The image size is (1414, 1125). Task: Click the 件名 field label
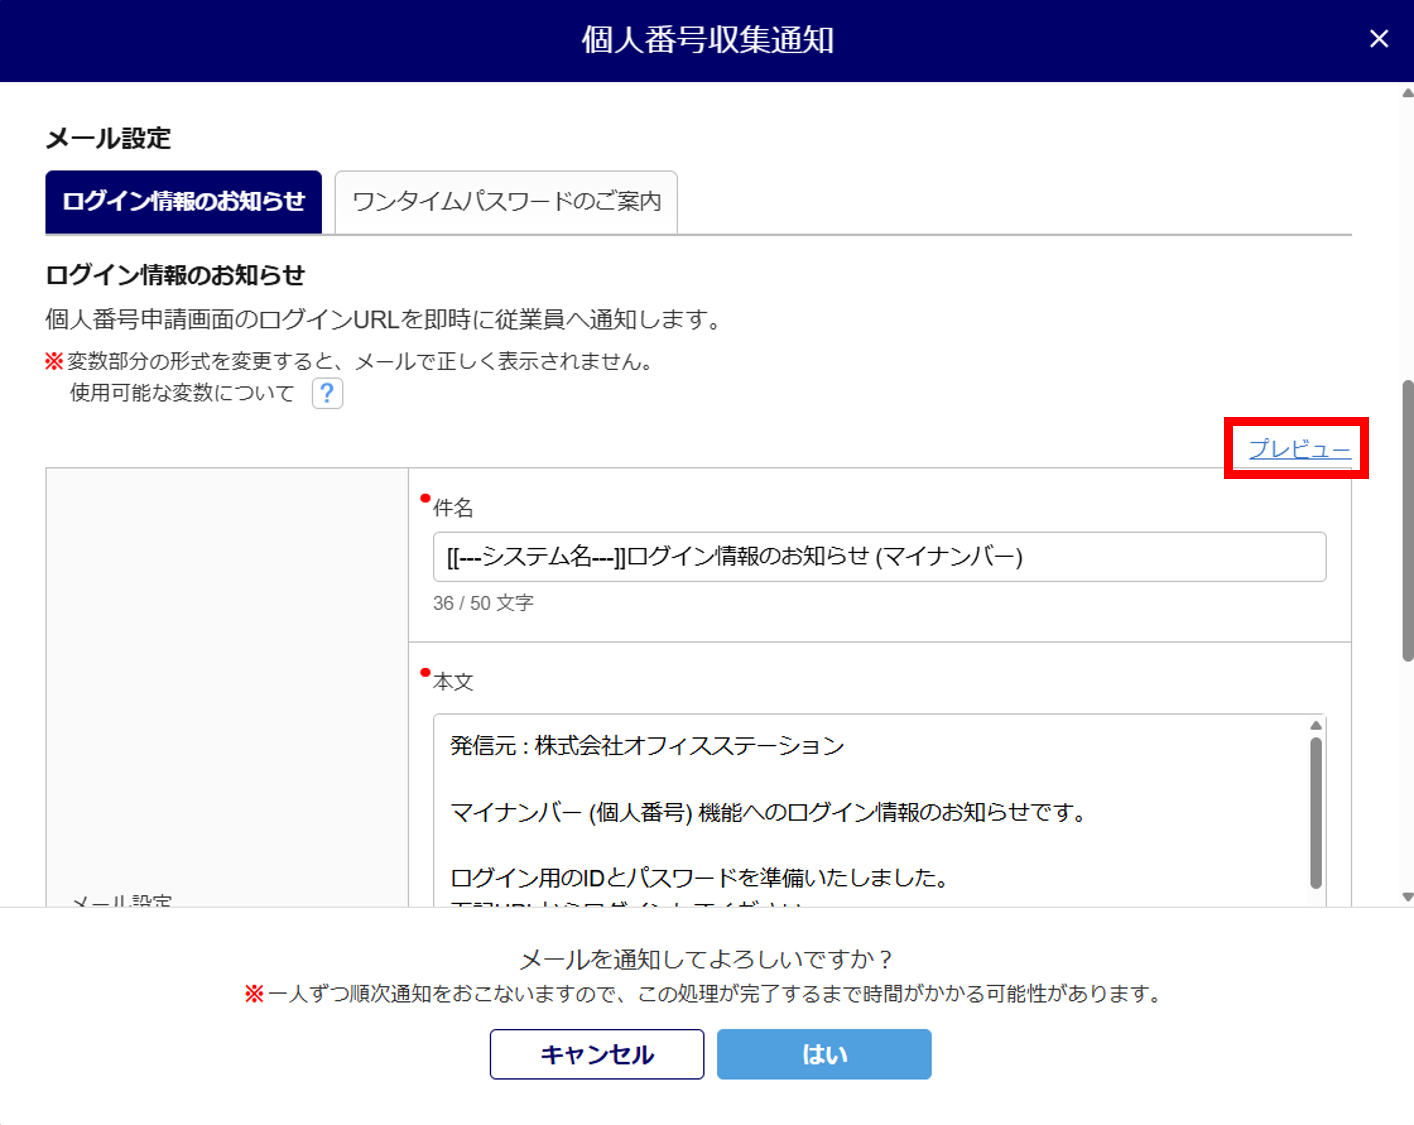click(453, 508)
